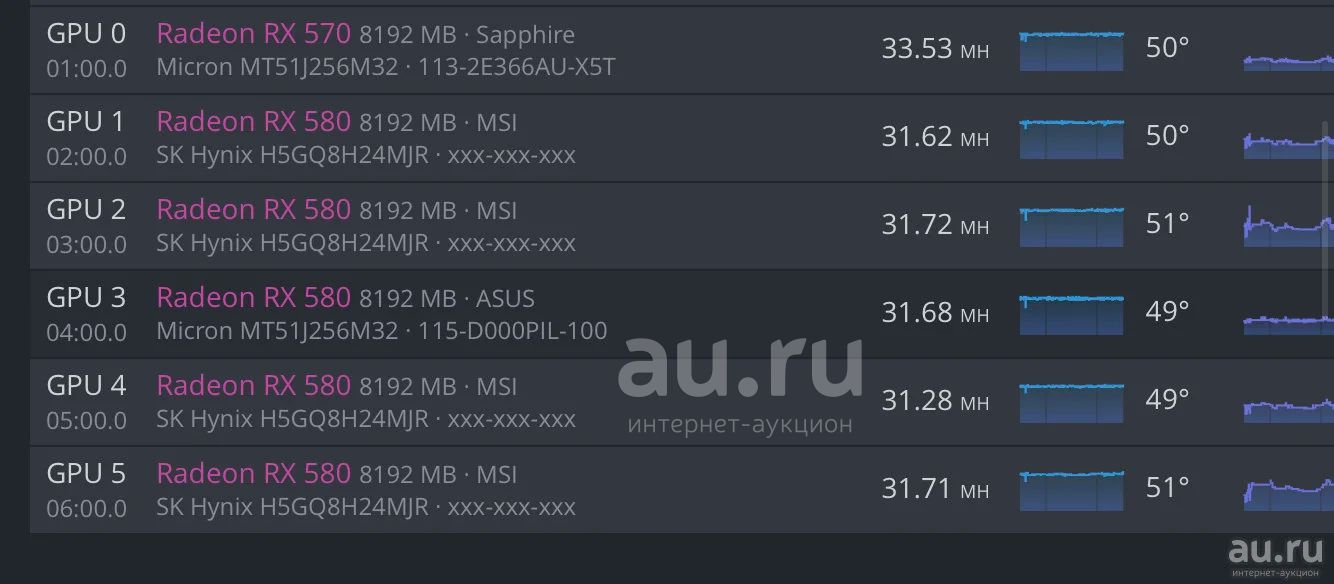Image resolution: width=1334 pixels, height=584 pixels.
Task: Click the GPU 2 hashrate graph thumbnail
Action: [x=1071, y=227]
